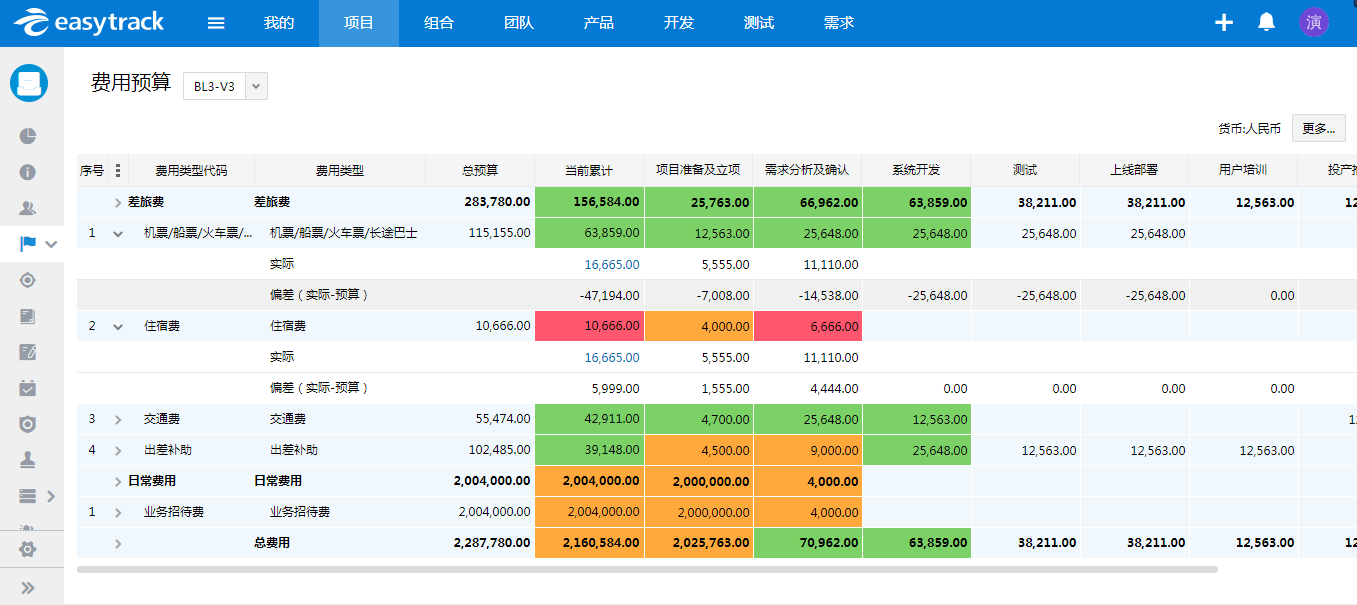Select the green 156,584.00 差旅费 cumulative cell
The width and height of the screenshot is (1357, 605).
(x=590, y=202)
